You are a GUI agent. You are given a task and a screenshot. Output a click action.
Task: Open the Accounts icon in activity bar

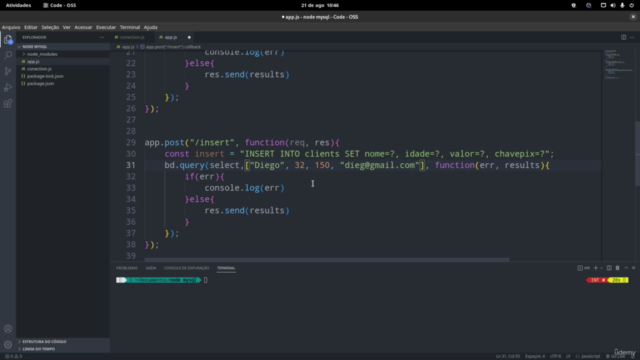pyautogui.click(x=8, y=329)
